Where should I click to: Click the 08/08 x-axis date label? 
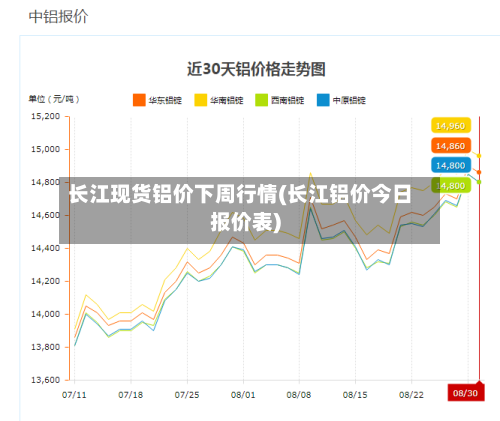point(299,395)
